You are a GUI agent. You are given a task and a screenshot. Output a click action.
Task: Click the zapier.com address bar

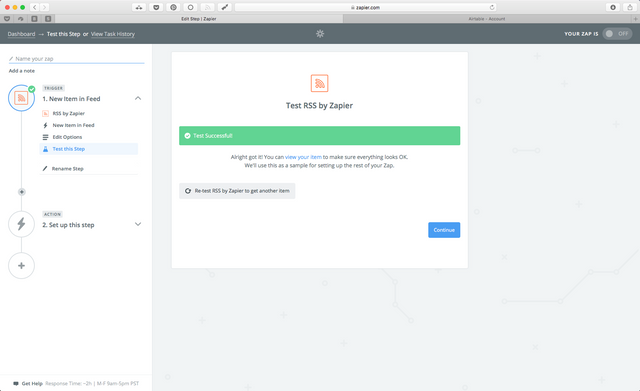pyautogui.click(x=366, y=7)
